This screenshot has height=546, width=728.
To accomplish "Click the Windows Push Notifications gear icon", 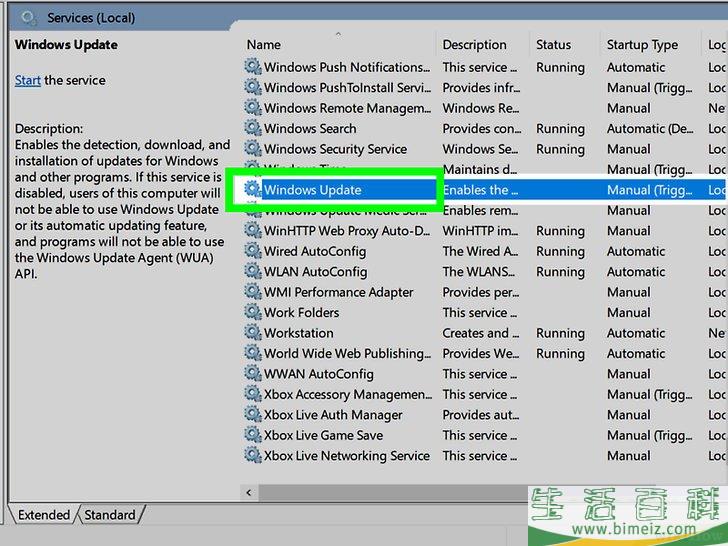I will [x=253, y=67].
